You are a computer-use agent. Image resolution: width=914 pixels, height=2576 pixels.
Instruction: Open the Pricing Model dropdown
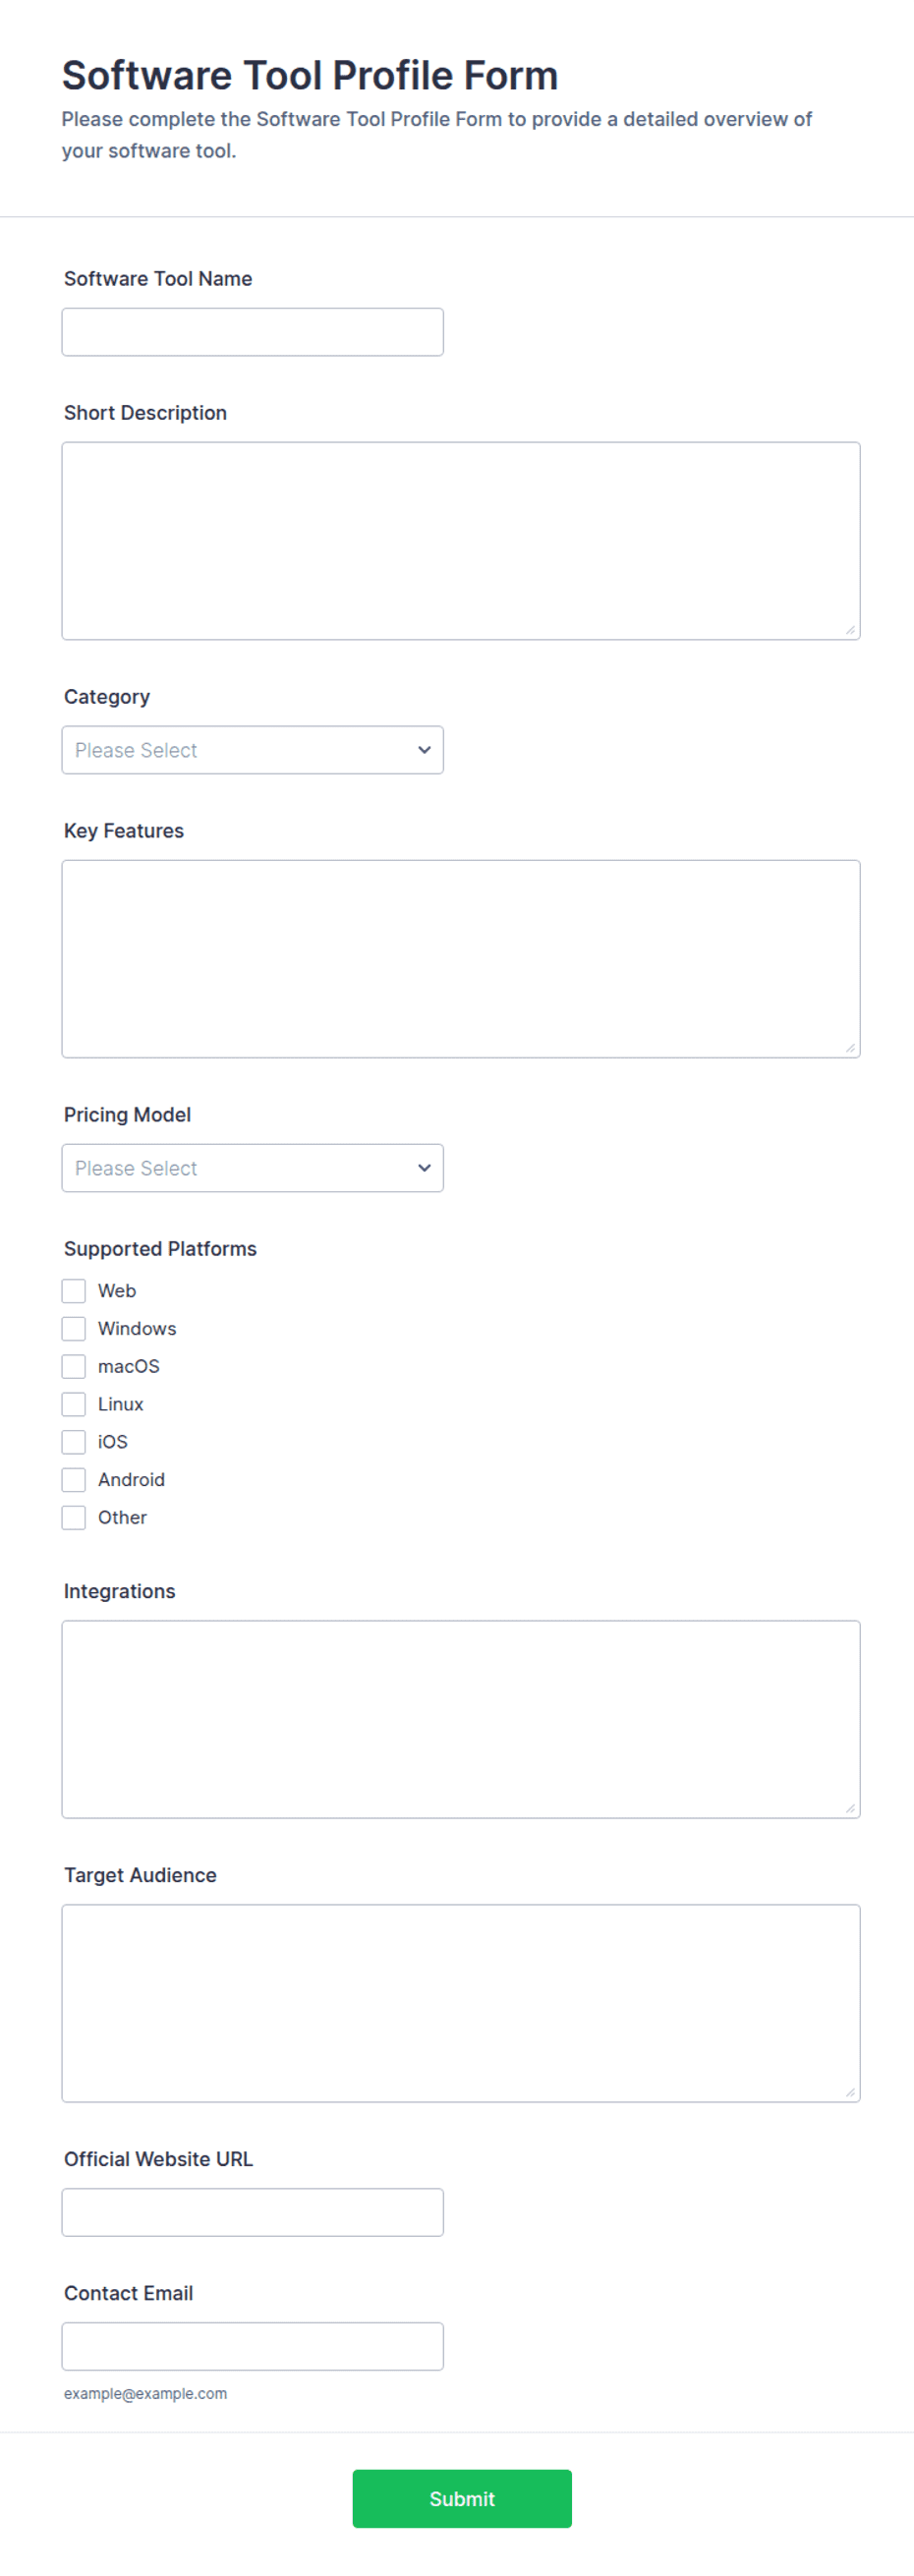tap(252, 1168)
